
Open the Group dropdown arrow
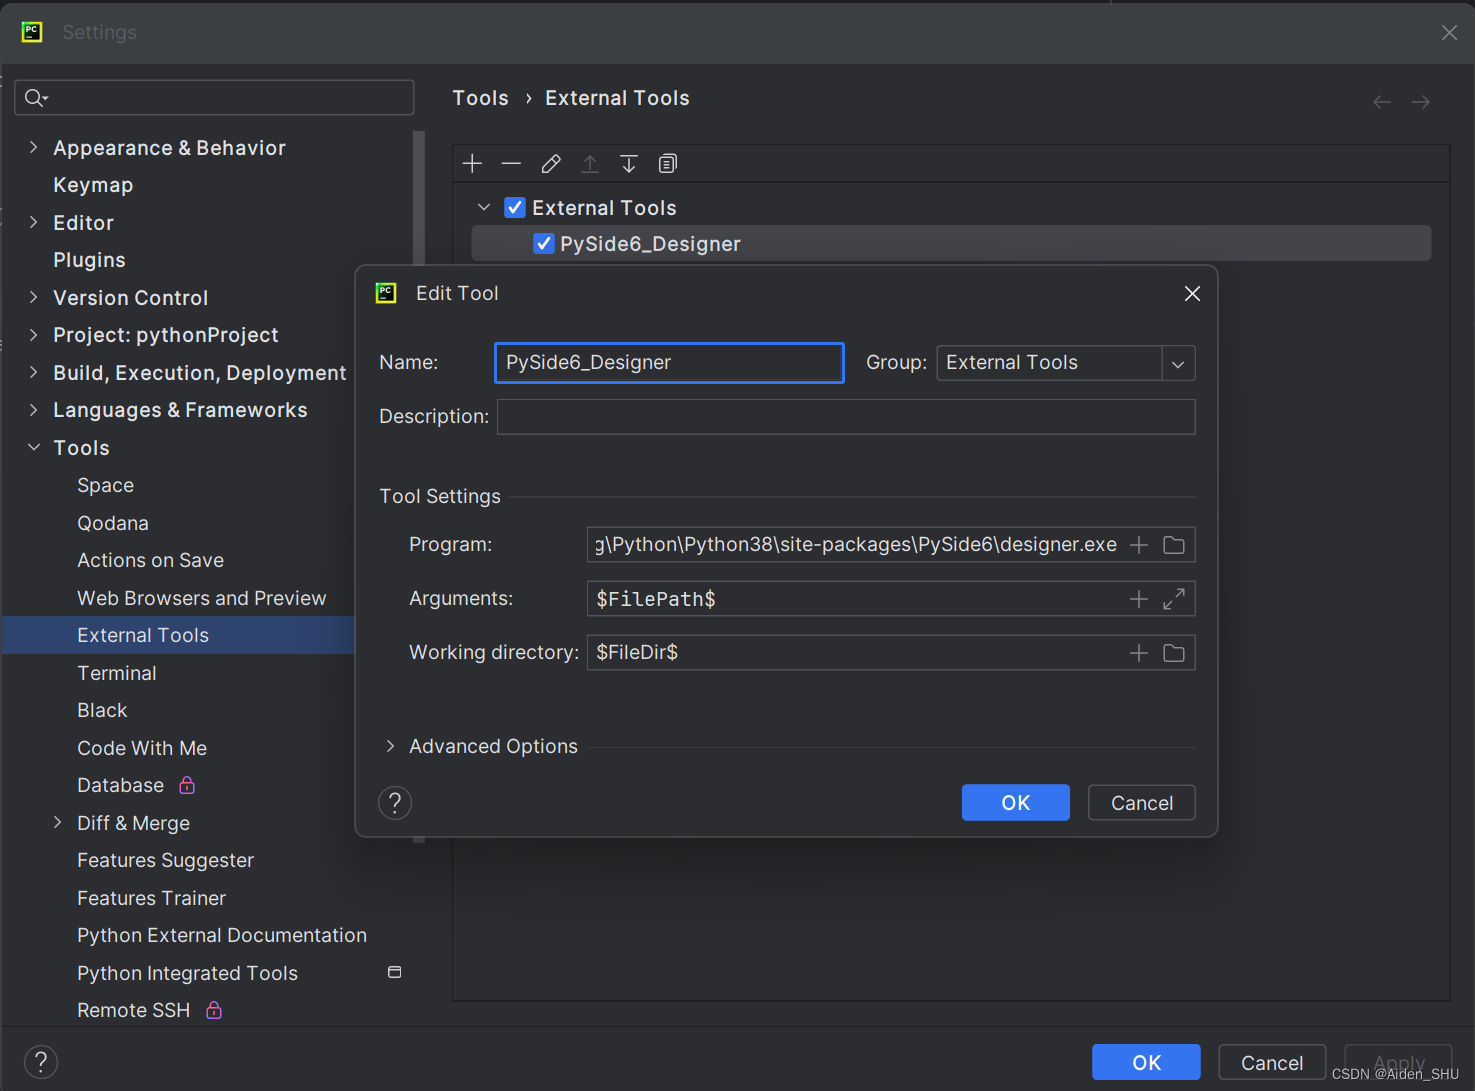(1178, 364)
